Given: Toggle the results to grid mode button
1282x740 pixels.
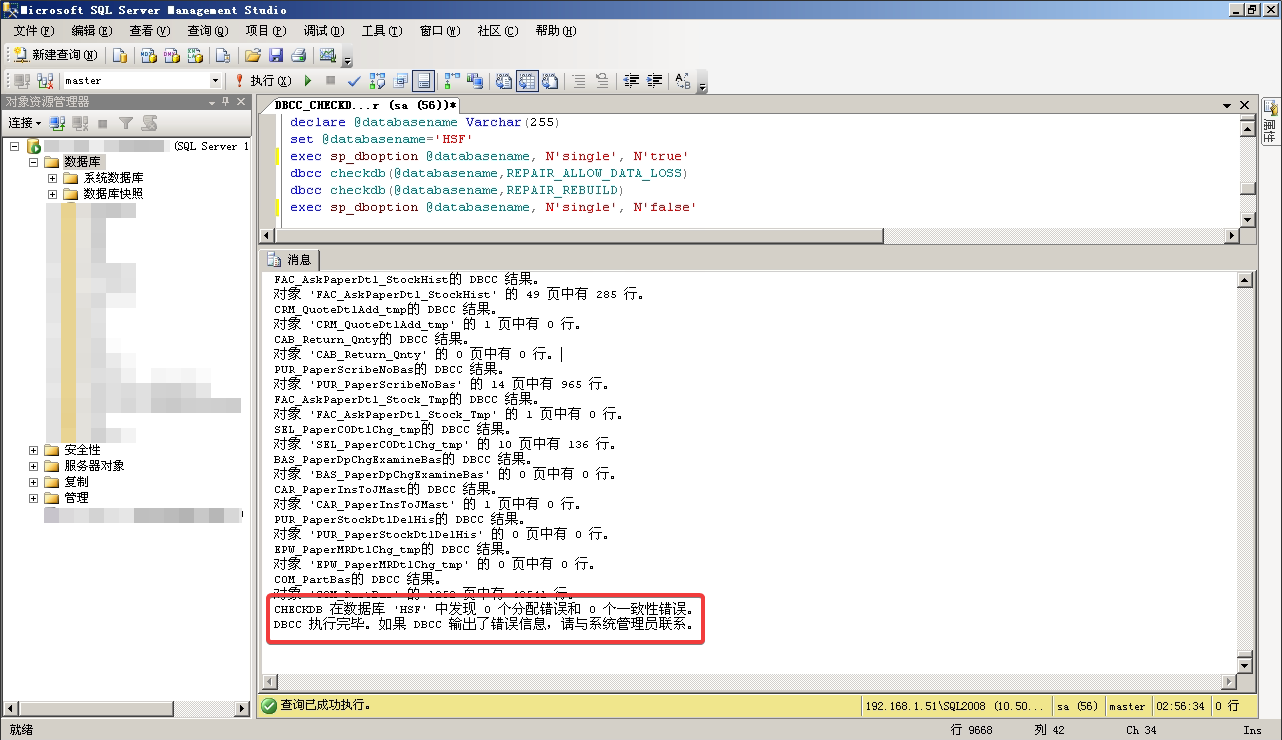Looking at the screenshot, I should click(526, 80).
